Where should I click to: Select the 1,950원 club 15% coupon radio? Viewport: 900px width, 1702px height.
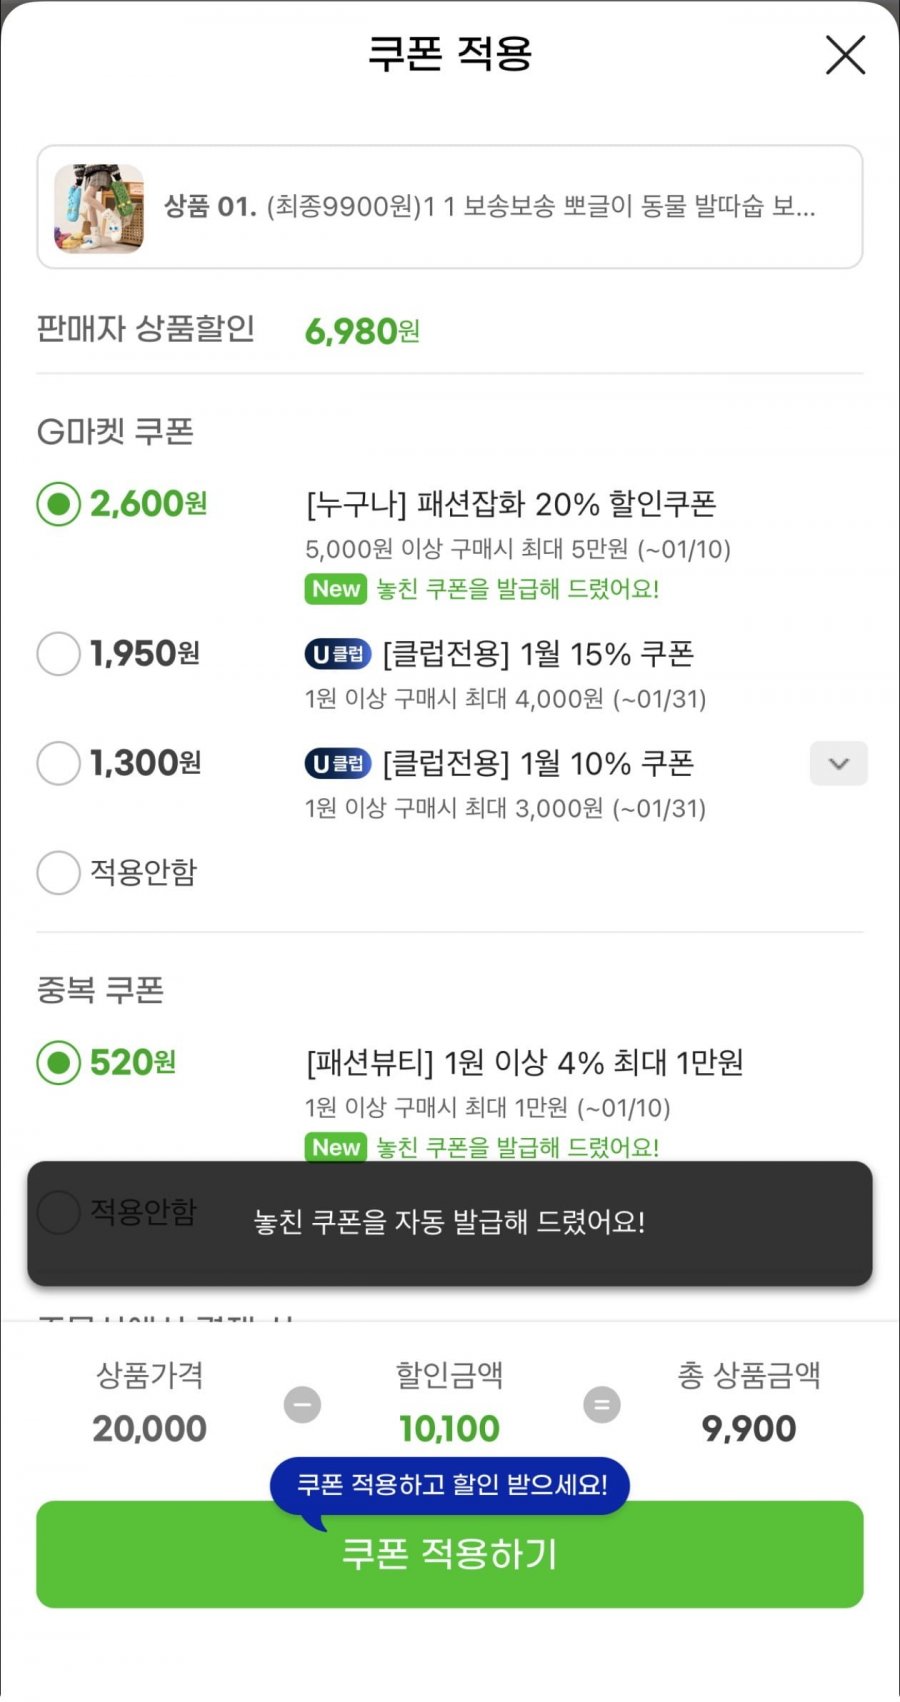pos(58,654)
